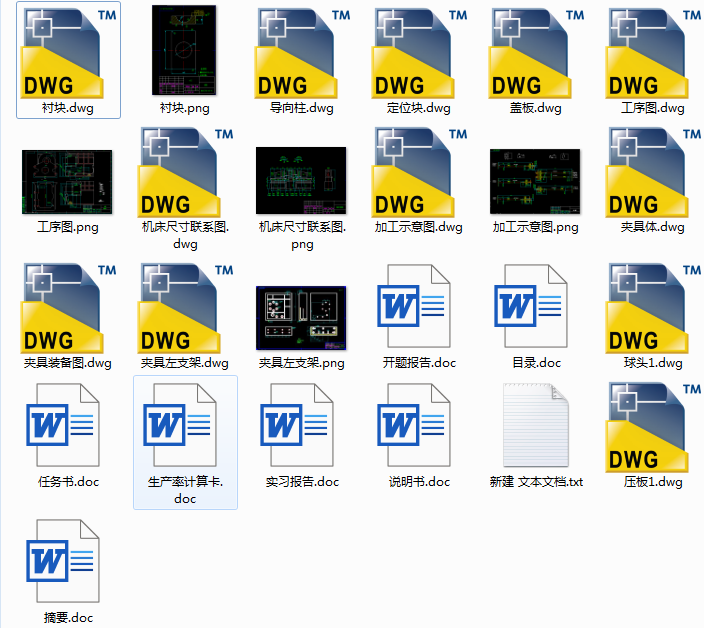Select the 夹具装备图.dwg file icon

[67, 308]
